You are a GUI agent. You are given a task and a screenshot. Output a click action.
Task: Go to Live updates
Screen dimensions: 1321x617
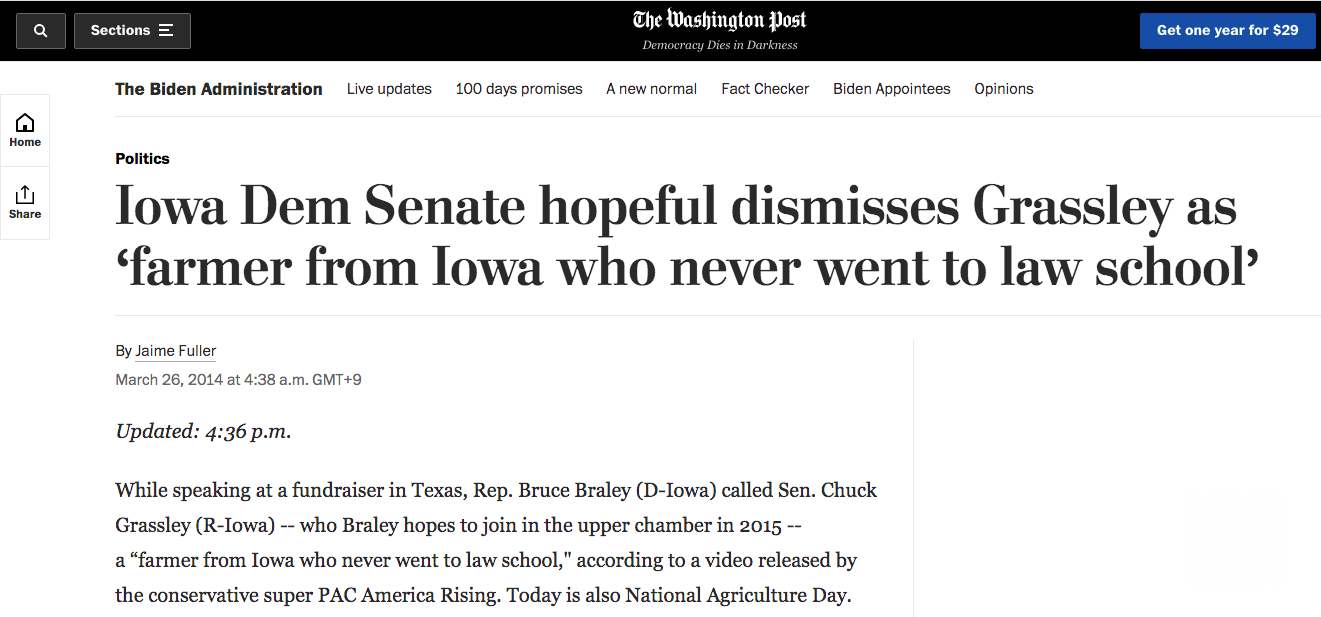tap(389, 89)
